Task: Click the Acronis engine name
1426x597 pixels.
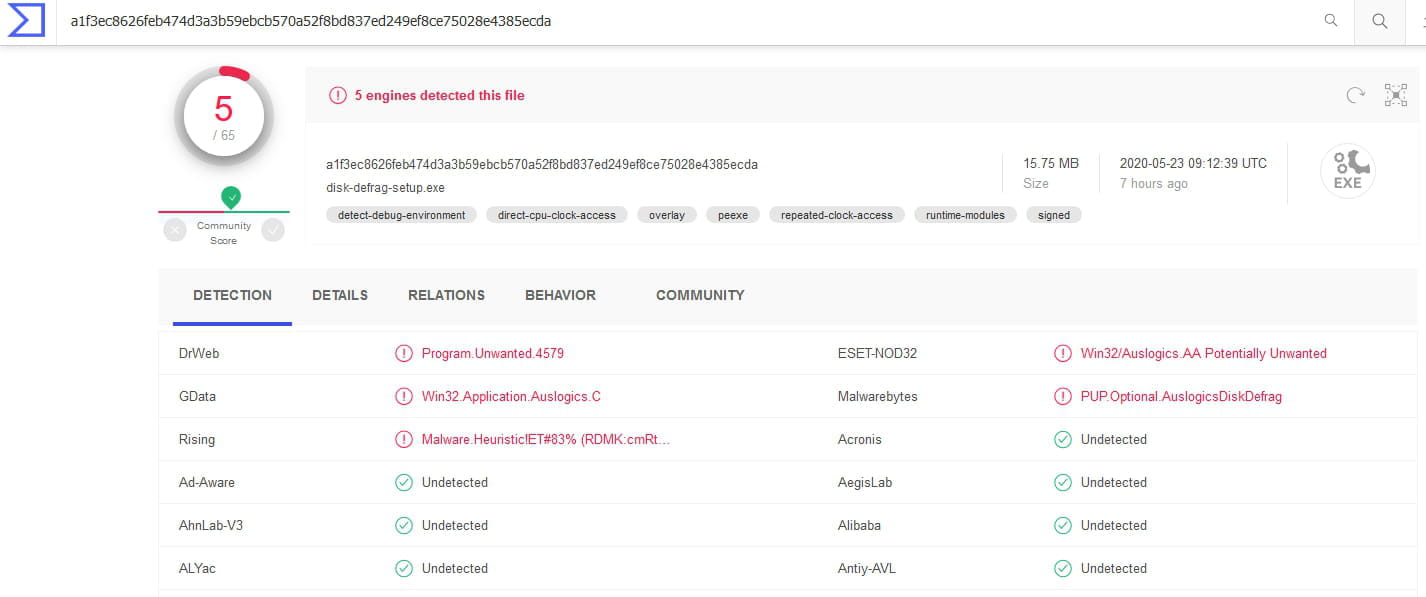Action: click(860, 439)
